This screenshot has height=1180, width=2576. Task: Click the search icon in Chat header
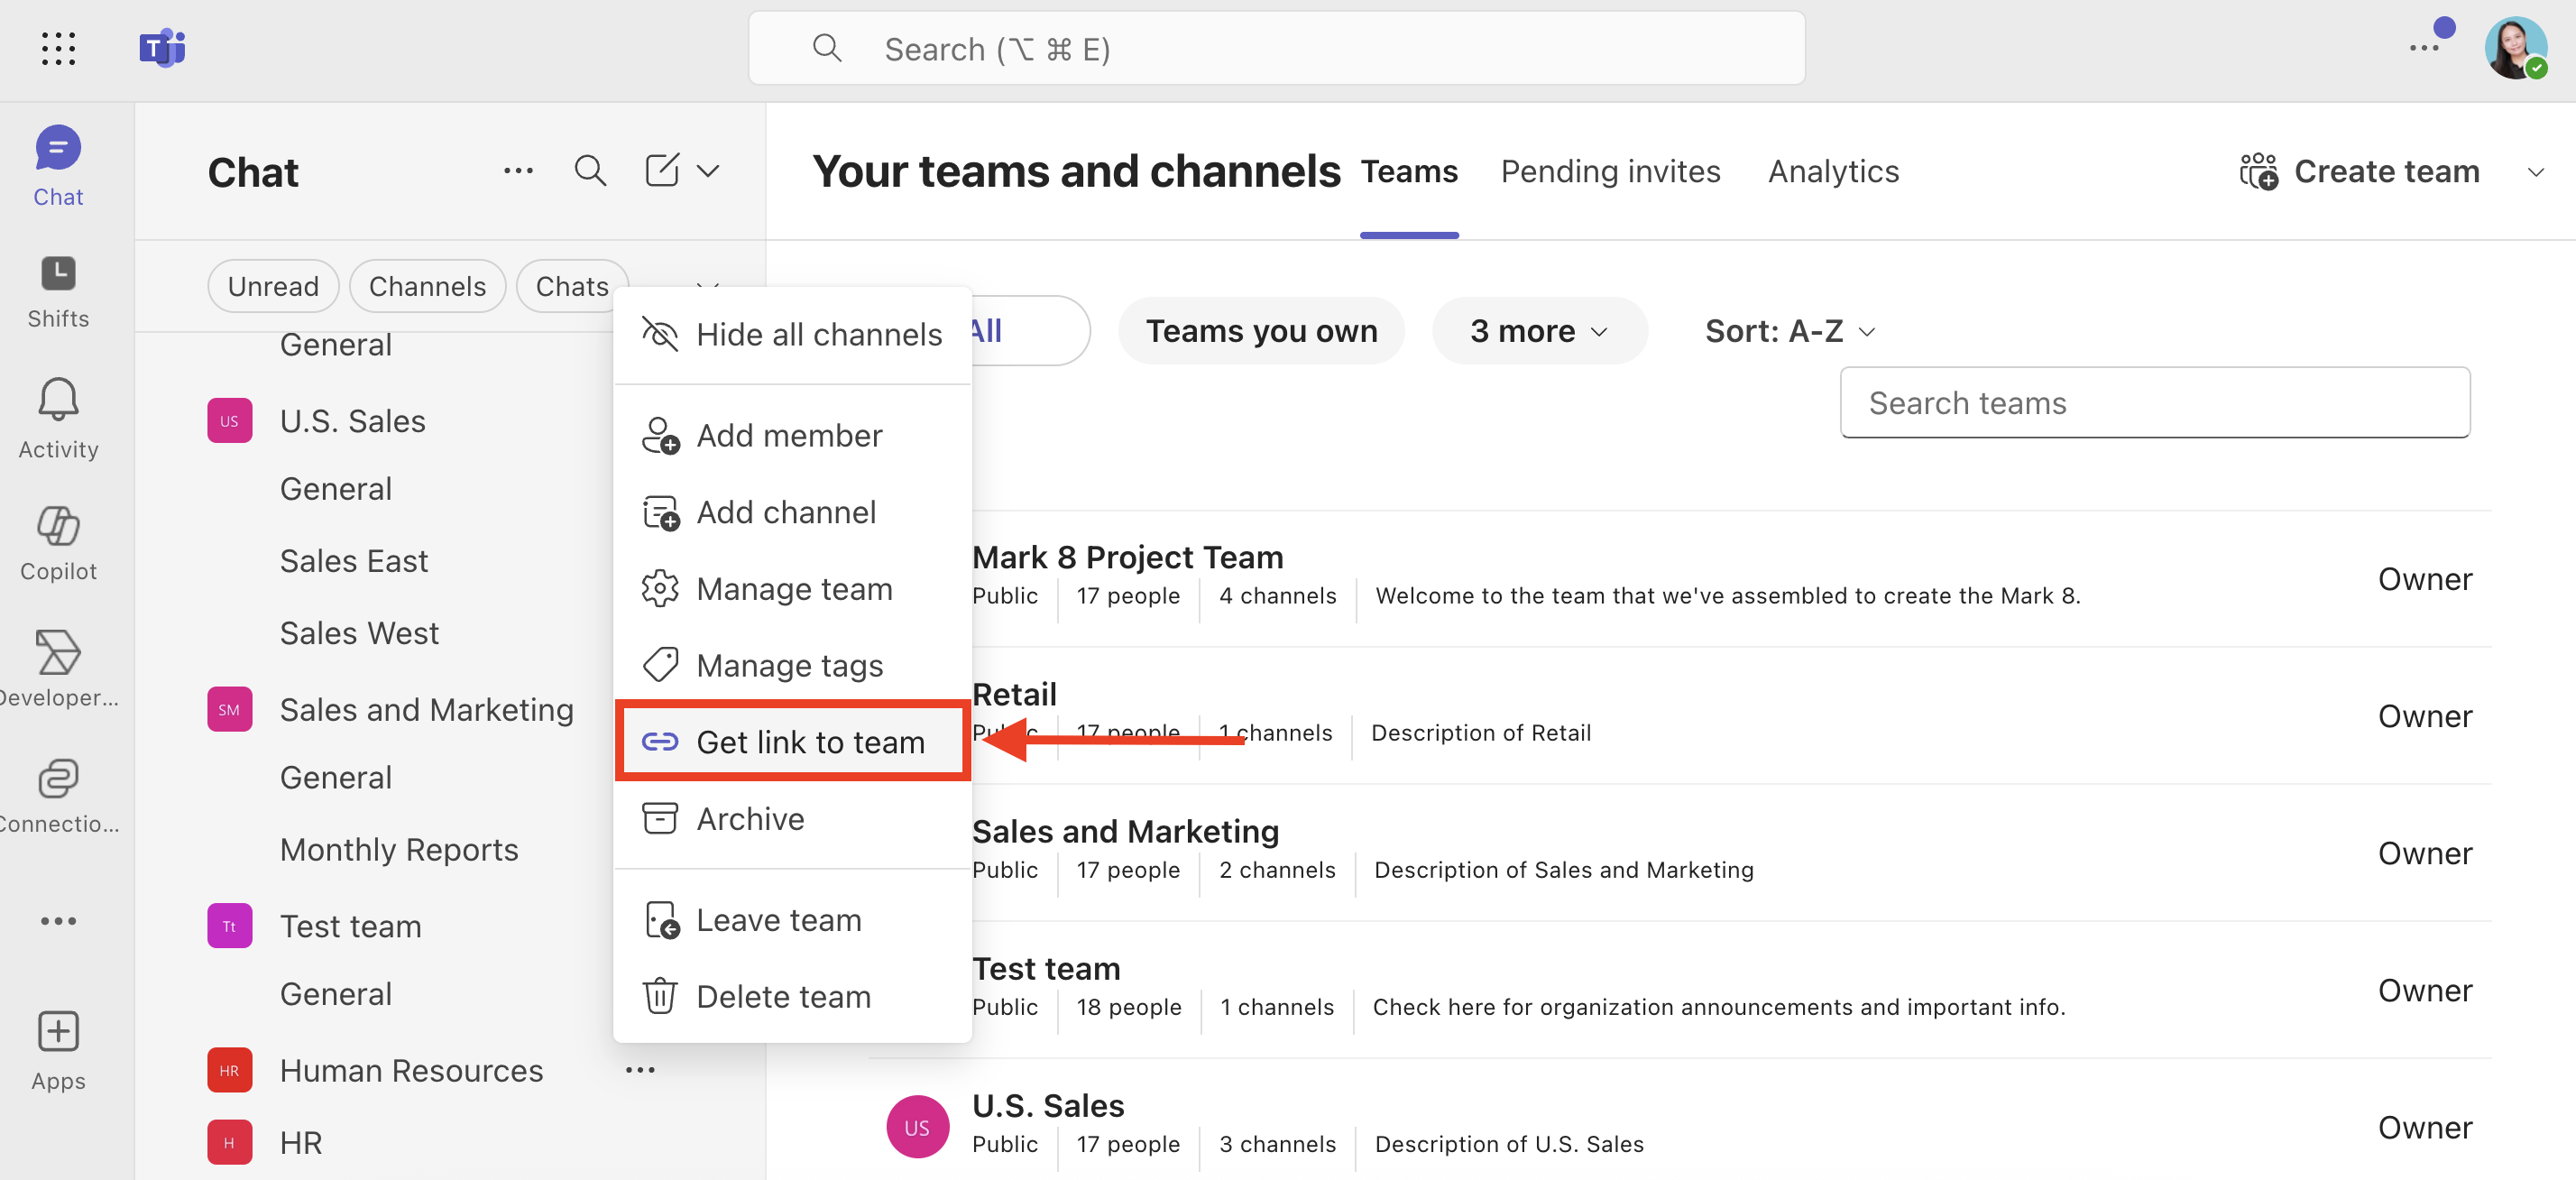pos(589,171)
